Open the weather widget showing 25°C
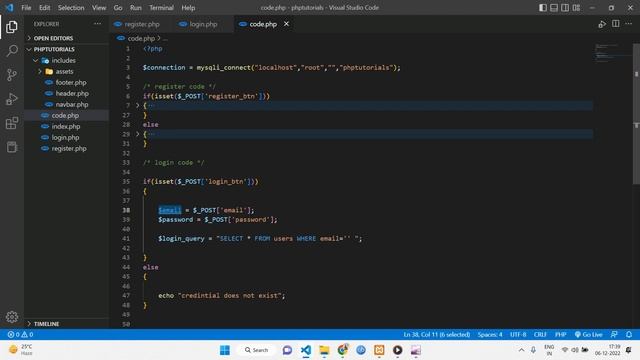This screenshot has height=360, width=640. [20, 350]
